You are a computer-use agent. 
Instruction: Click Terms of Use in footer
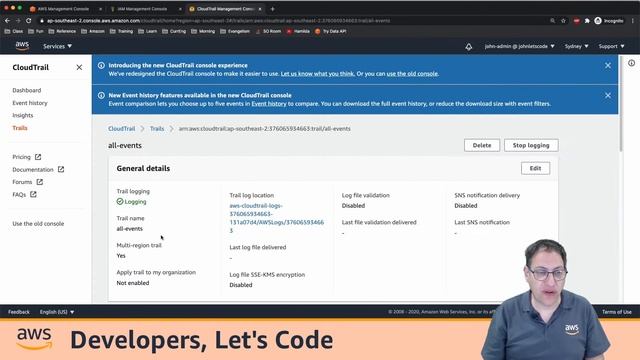617,312
